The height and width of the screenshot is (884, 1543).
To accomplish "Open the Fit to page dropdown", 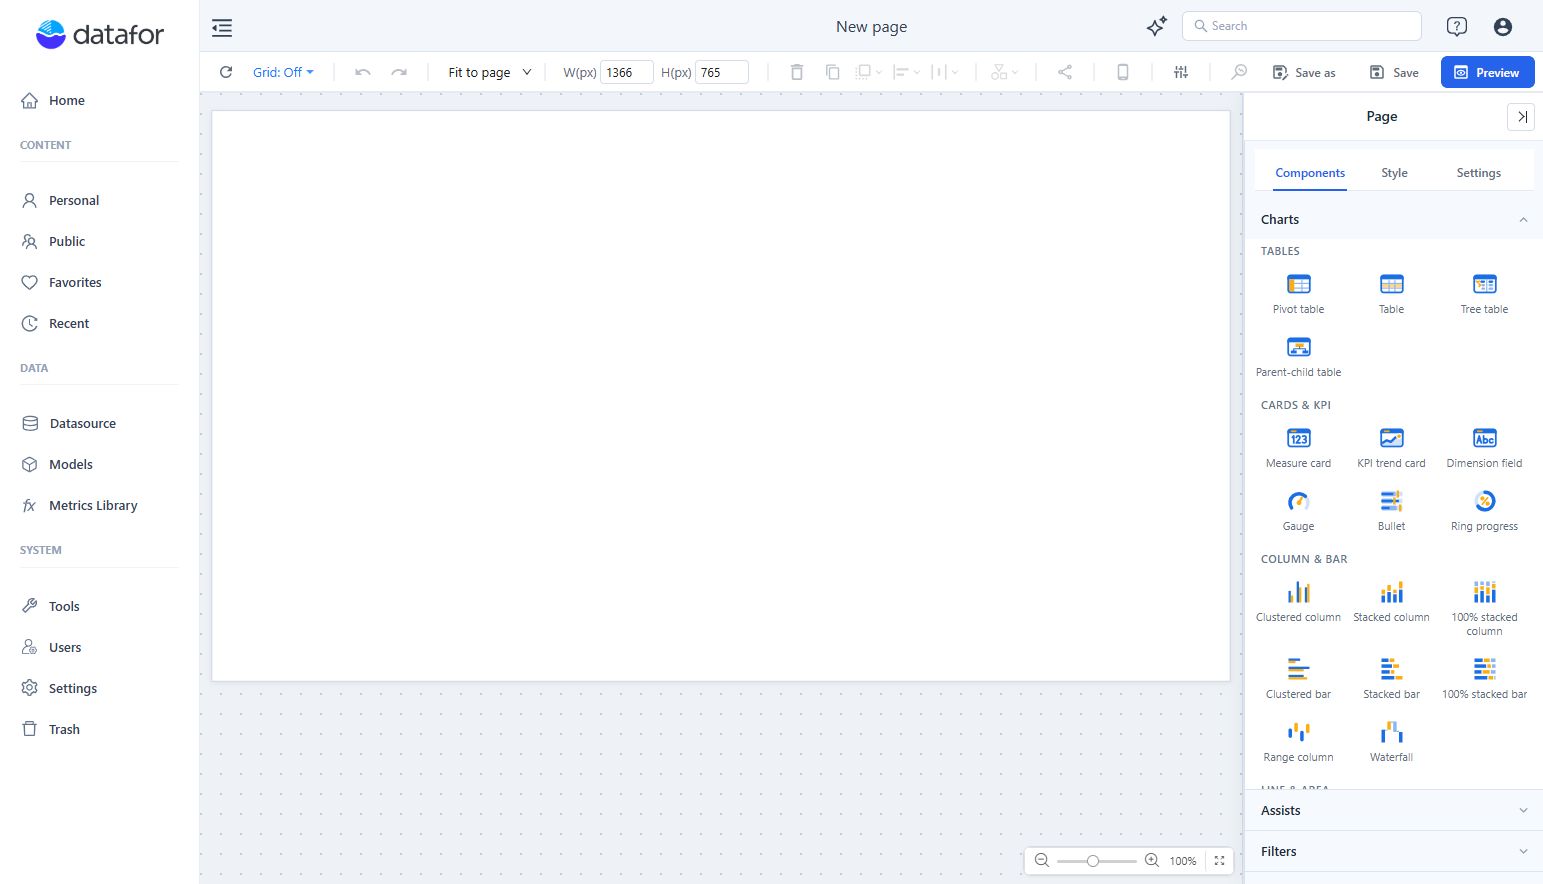I will tap(490, 72).
